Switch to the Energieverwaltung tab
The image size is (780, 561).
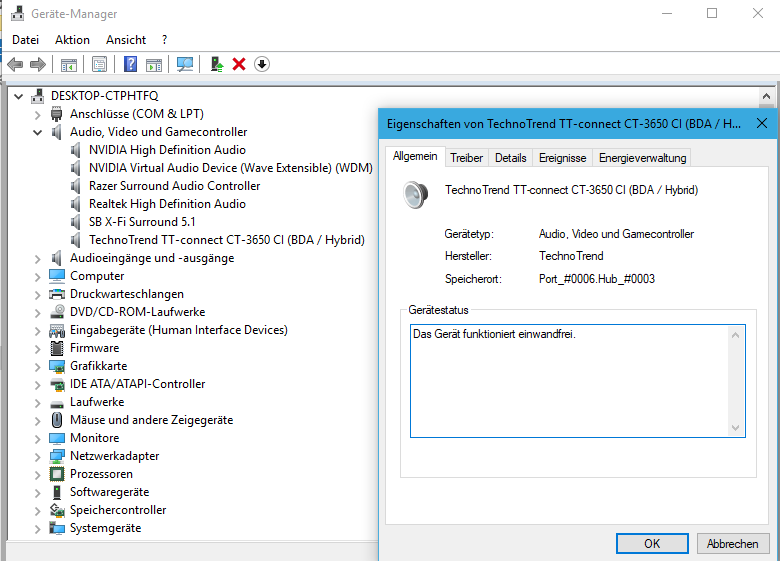click(642, 158)
